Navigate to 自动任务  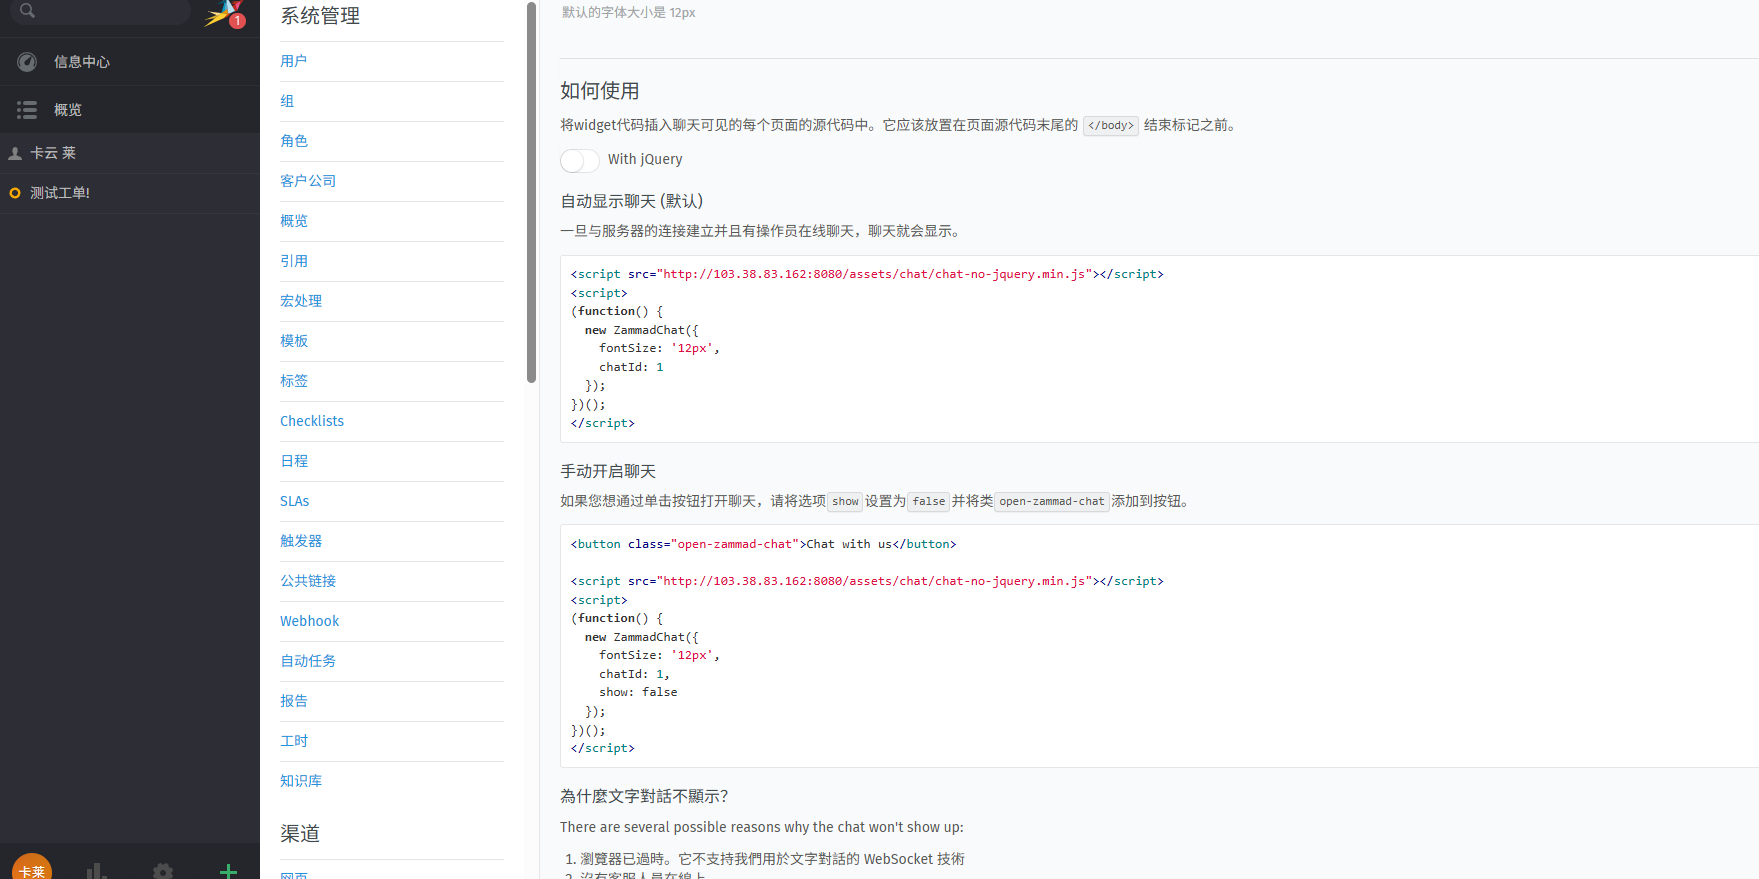point(308,661)
